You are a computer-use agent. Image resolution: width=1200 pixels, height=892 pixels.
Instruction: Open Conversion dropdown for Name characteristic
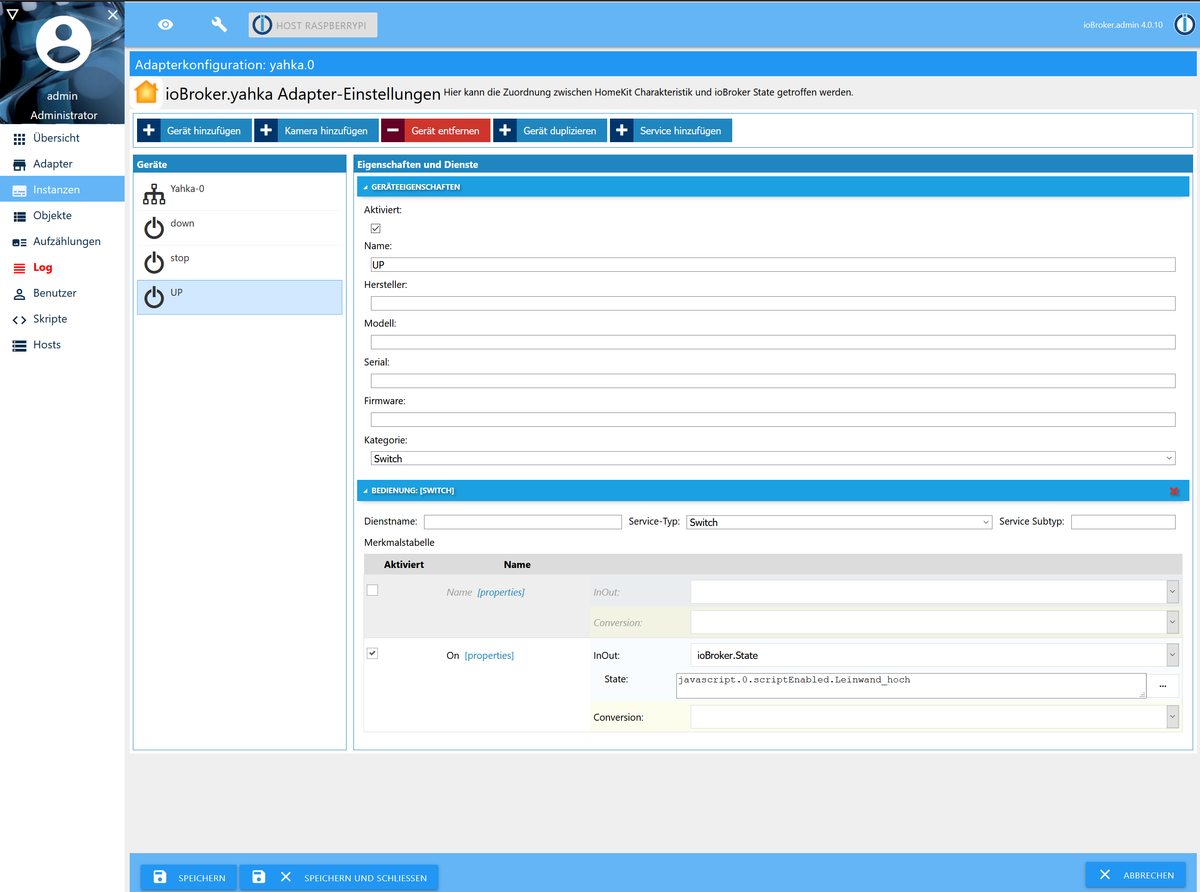(x=935, y=622)
